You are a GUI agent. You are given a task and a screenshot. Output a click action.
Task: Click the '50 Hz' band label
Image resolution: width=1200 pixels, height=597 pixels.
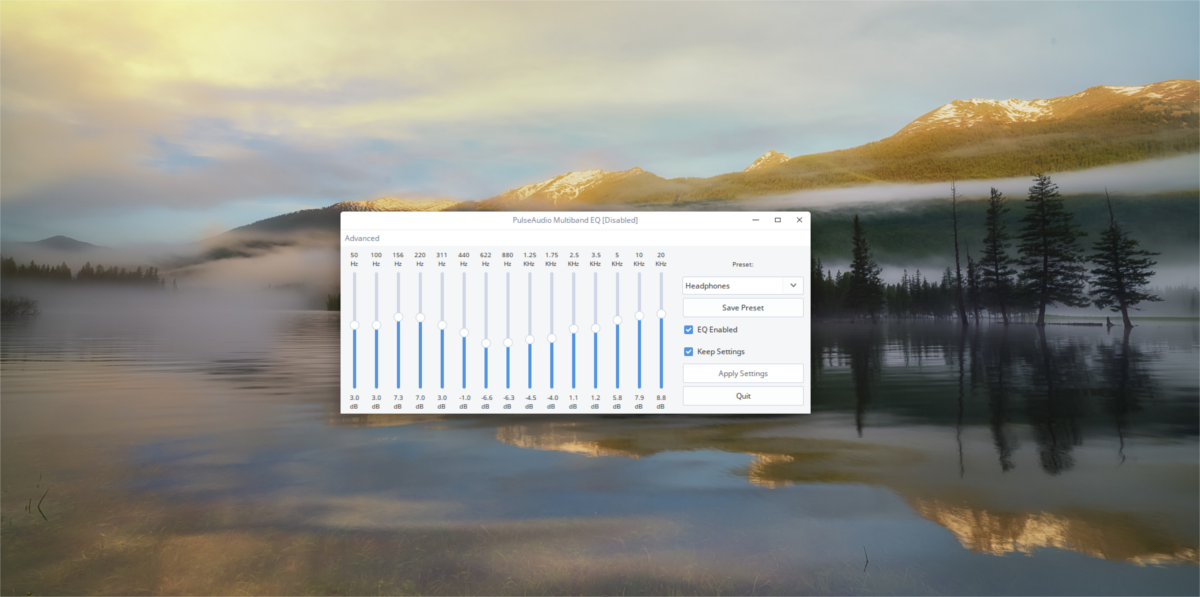point(354,259)
